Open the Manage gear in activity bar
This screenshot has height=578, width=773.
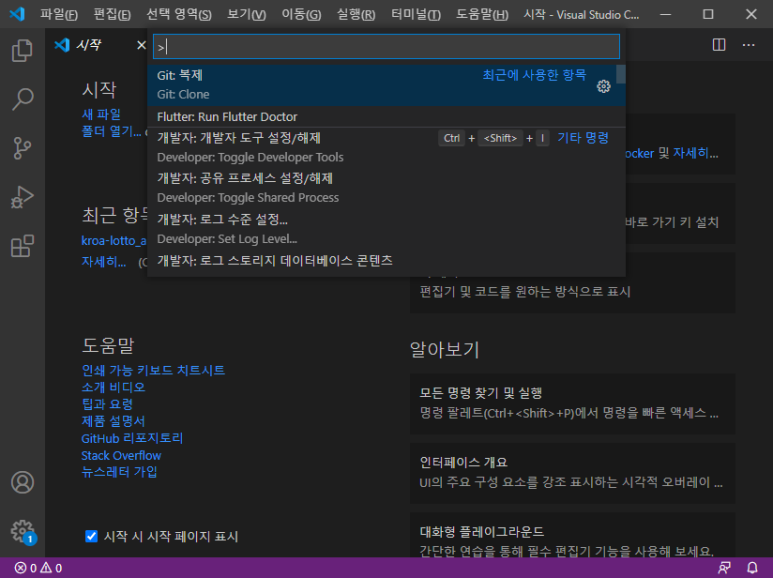coord(22,531)
